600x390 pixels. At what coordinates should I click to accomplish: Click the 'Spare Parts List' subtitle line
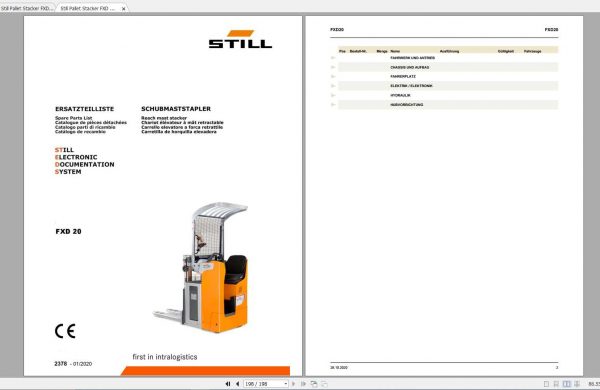click(x=73, y=118)
